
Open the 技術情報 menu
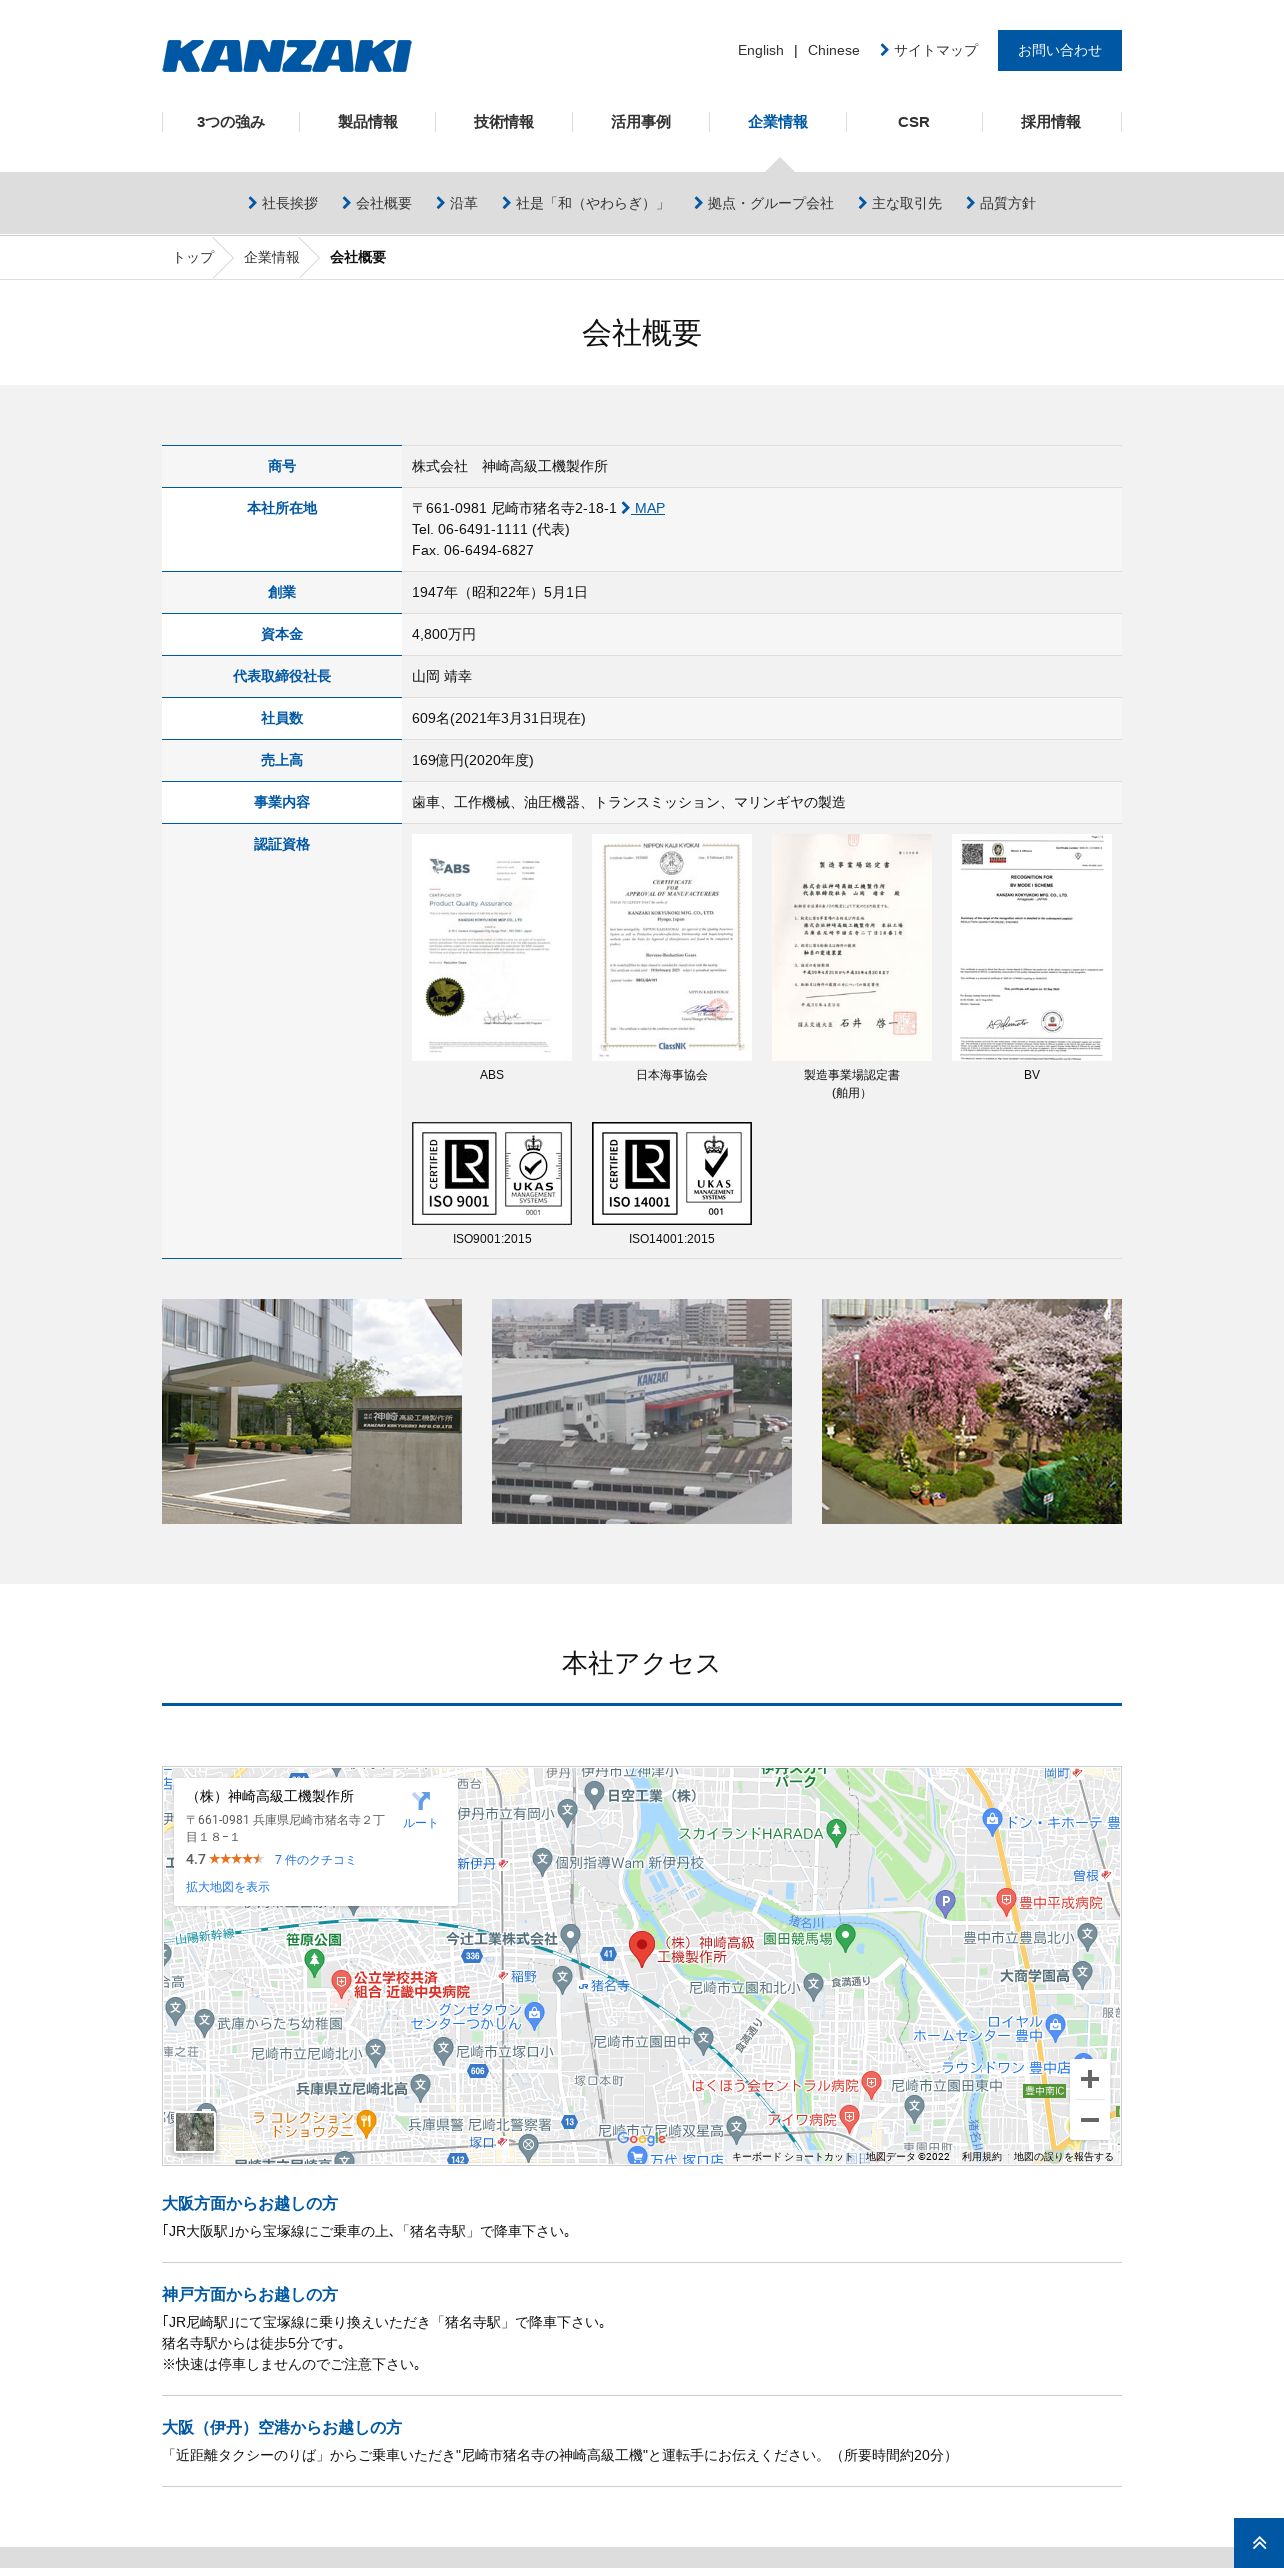pyautogui.click(x=504, y=122)
